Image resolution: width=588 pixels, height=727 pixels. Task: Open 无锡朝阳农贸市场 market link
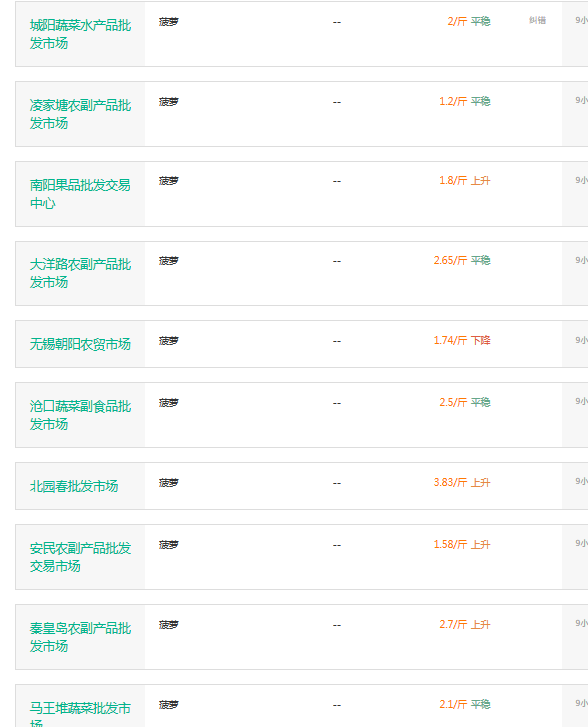click(x=80, y=344)
